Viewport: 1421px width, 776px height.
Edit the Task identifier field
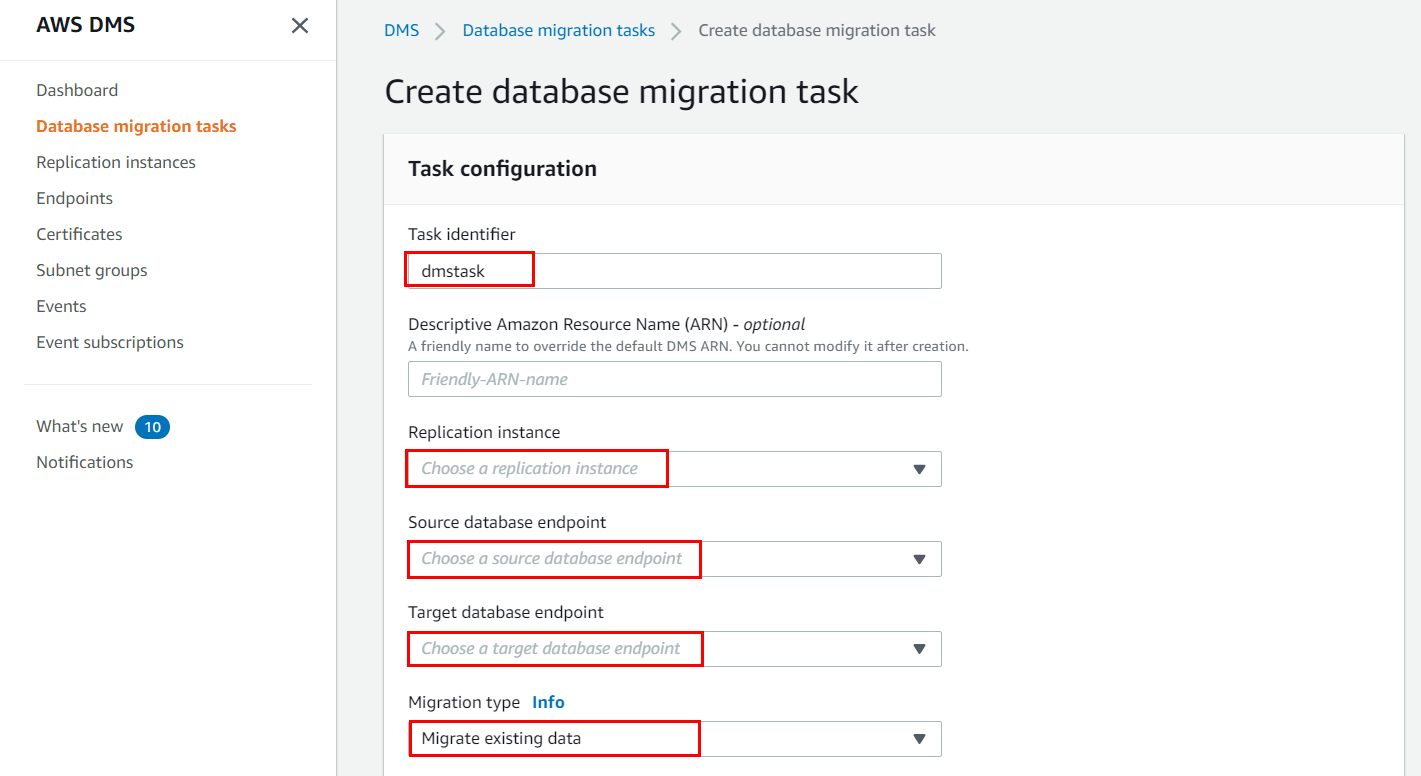(674, 270)
